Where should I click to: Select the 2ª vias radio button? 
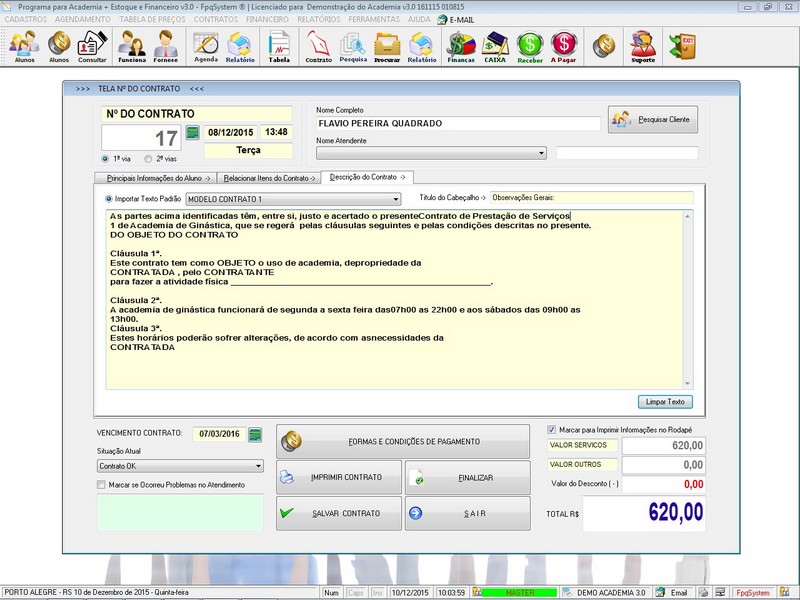click(x=148, y=159)
